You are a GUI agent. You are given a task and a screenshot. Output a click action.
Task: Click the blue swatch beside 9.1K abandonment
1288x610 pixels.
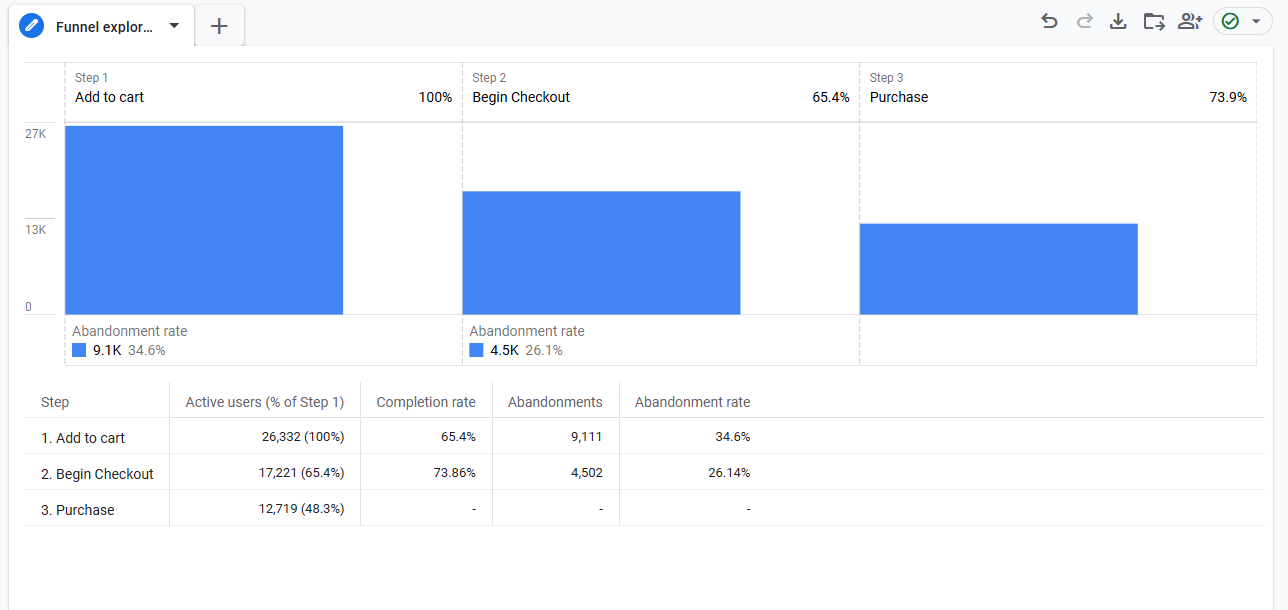pos(79,350)
